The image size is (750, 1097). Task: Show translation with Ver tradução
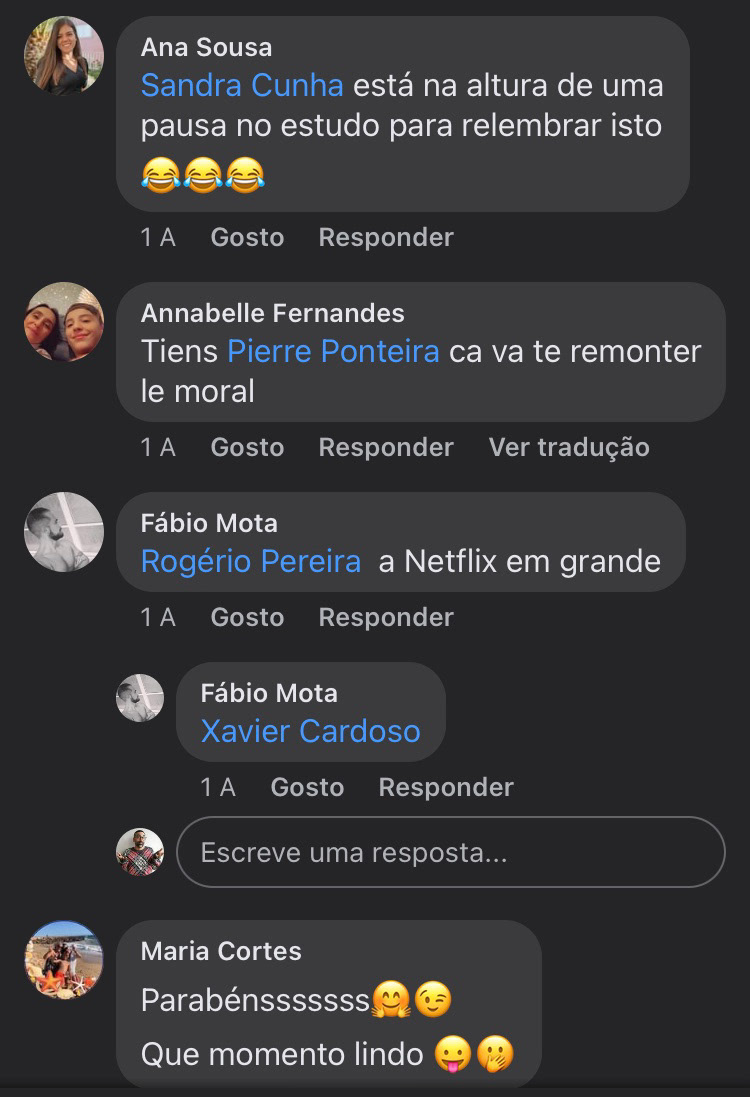[x=569, y=447]
